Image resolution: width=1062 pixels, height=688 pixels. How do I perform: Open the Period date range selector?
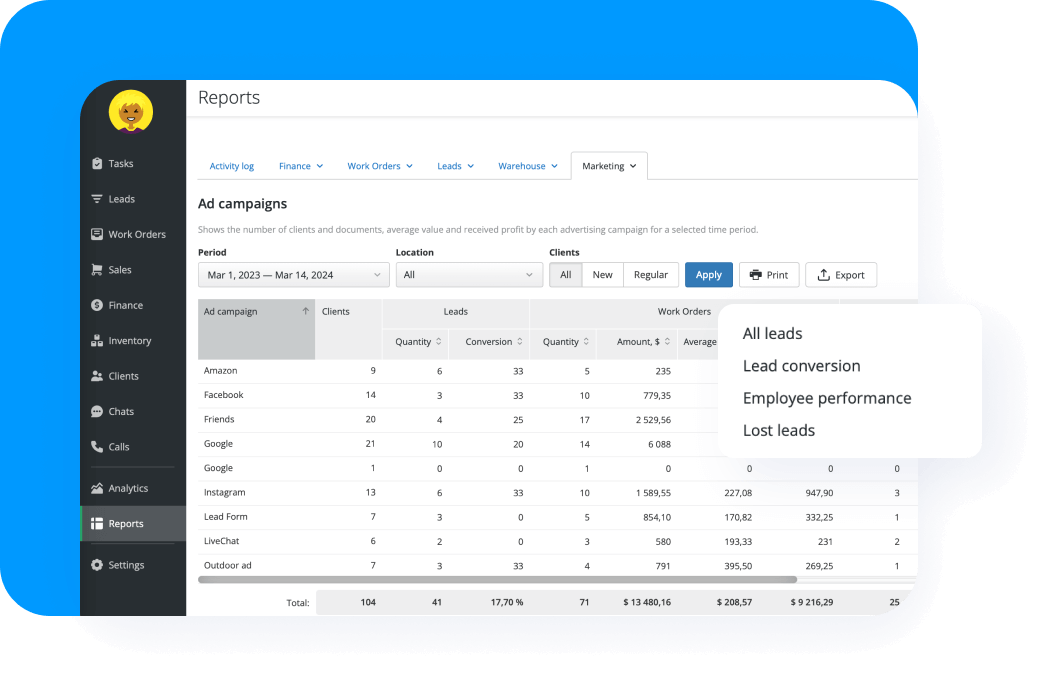(x=293, y=274)
